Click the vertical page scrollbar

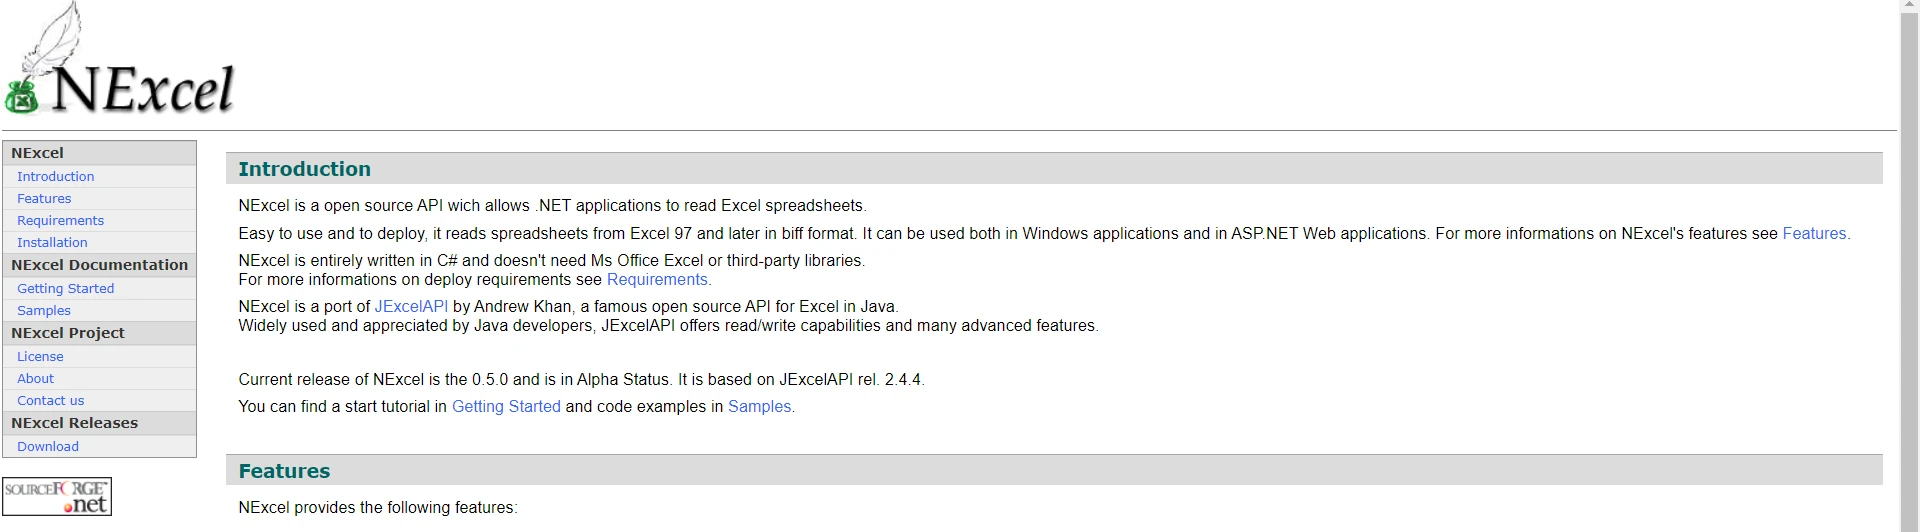1909,266
